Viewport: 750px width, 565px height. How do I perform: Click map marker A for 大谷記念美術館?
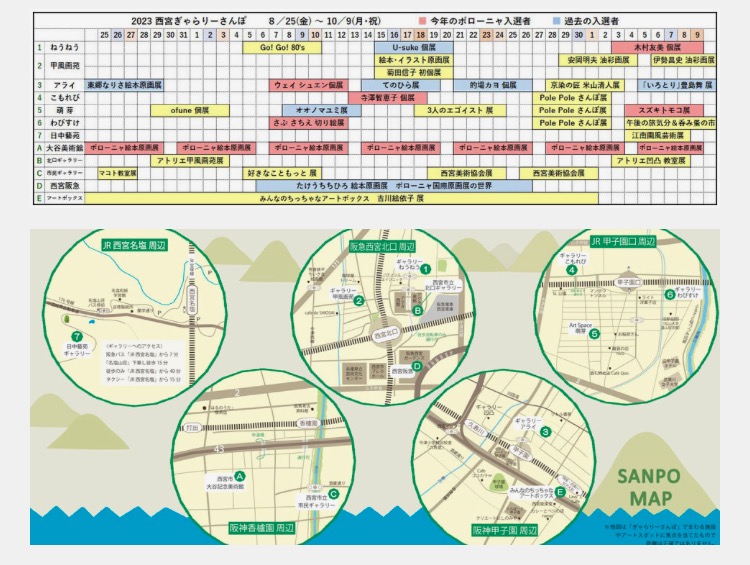(x=240, y=476)
